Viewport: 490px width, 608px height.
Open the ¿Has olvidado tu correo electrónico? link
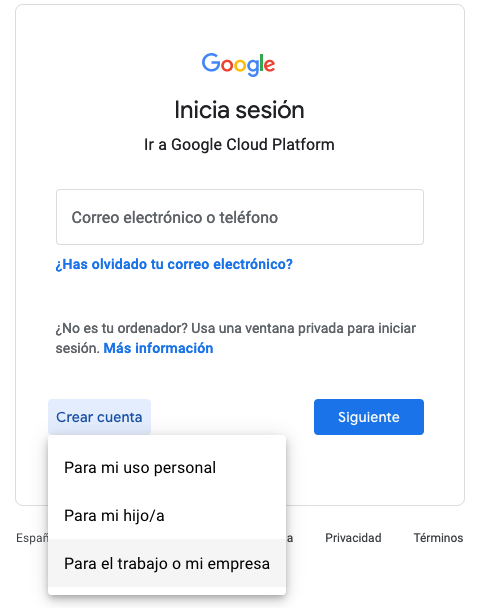click(174, 264)
